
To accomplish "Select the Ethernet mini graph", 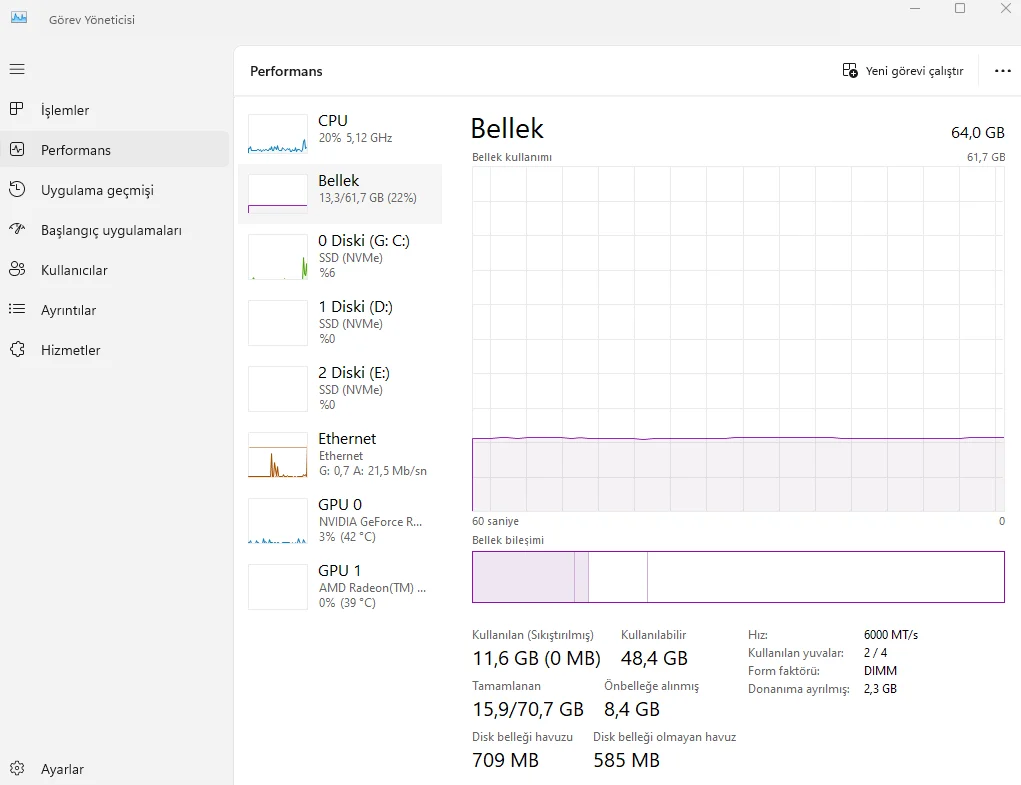I will [277, 455].
